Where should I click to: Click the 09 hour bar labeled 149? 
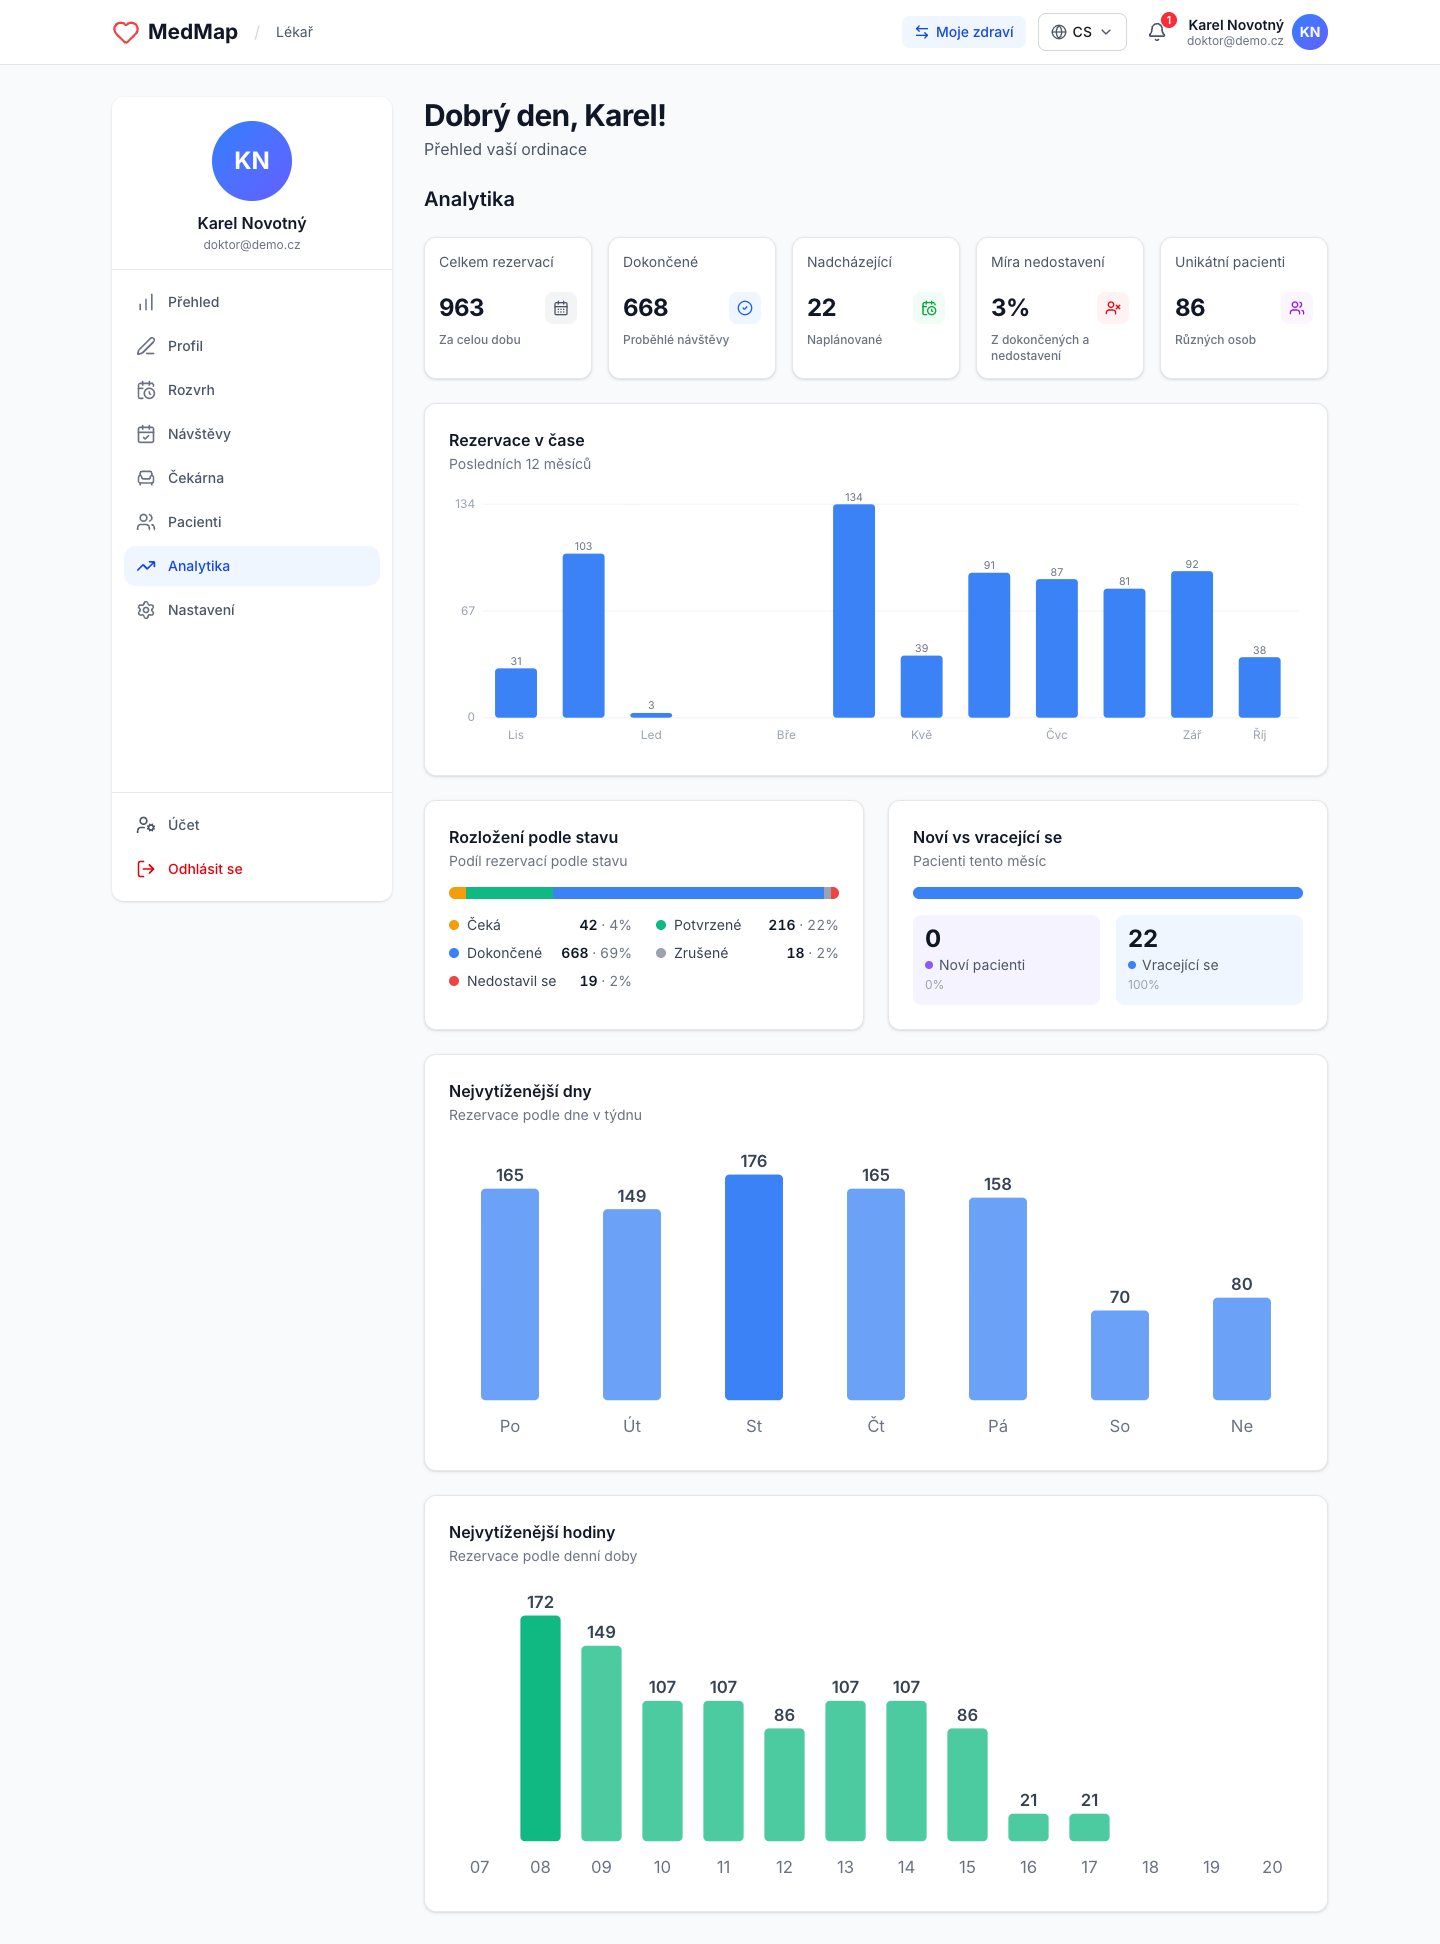601,1743
